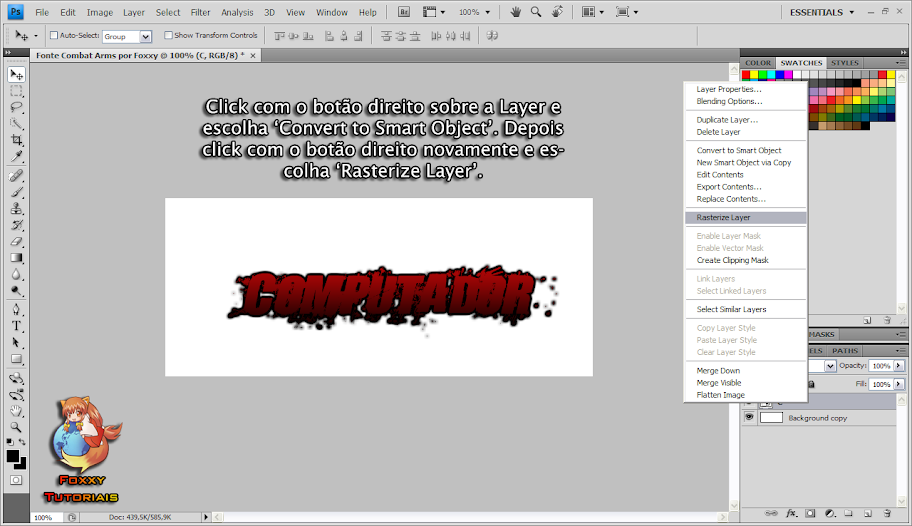Choose Rasterize Layer from context menu
Viewport: 912px width, 526px height.
point(723,217)
